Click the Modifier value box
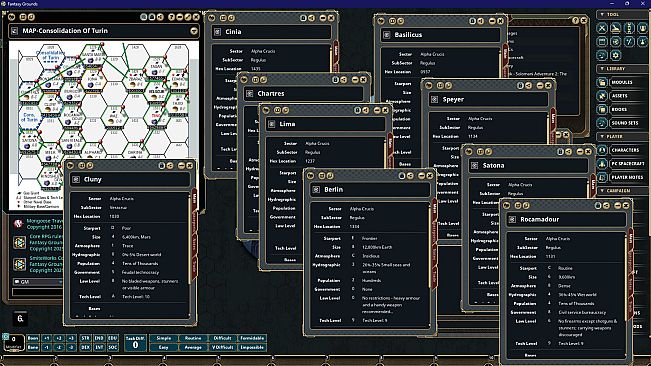The image size is (651, 366). [14, 342]
